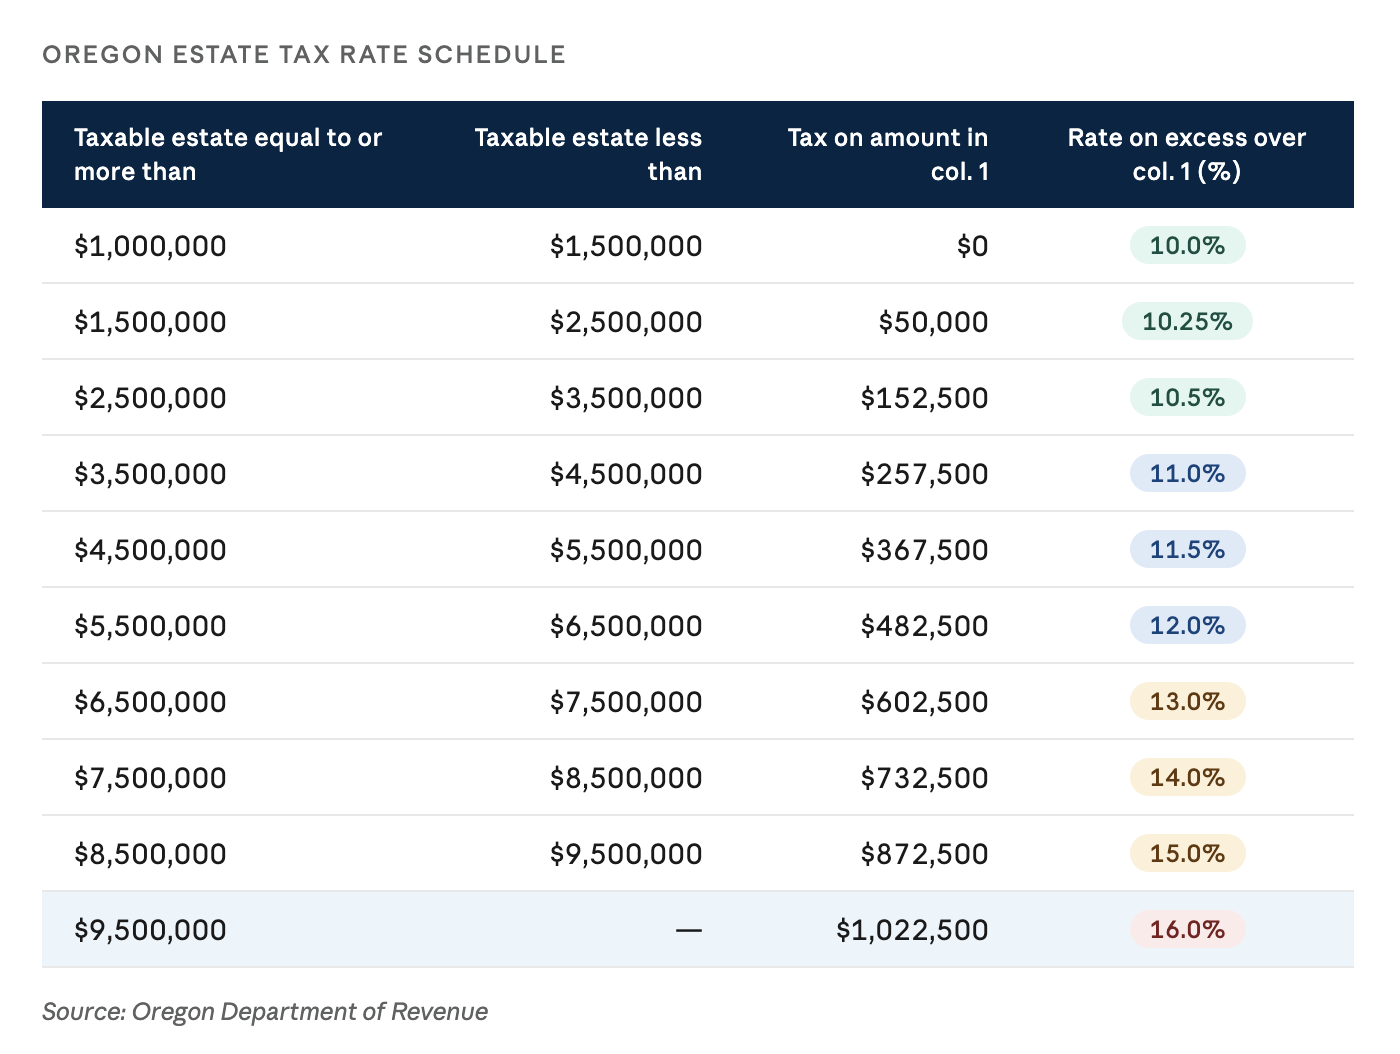Click 'Taxable estate equal to or more than' header

[x=228, y=154]
